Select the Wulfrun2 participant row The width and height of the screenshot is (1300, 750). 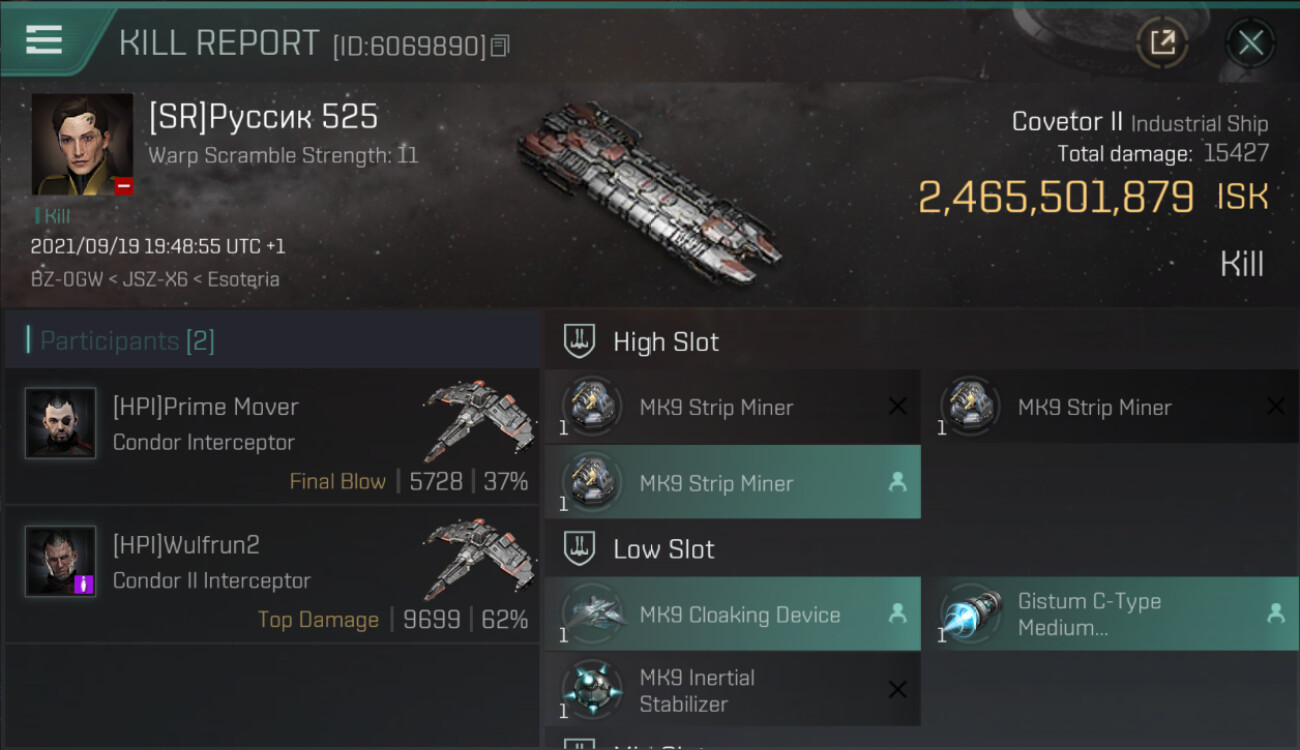point(272,574)
